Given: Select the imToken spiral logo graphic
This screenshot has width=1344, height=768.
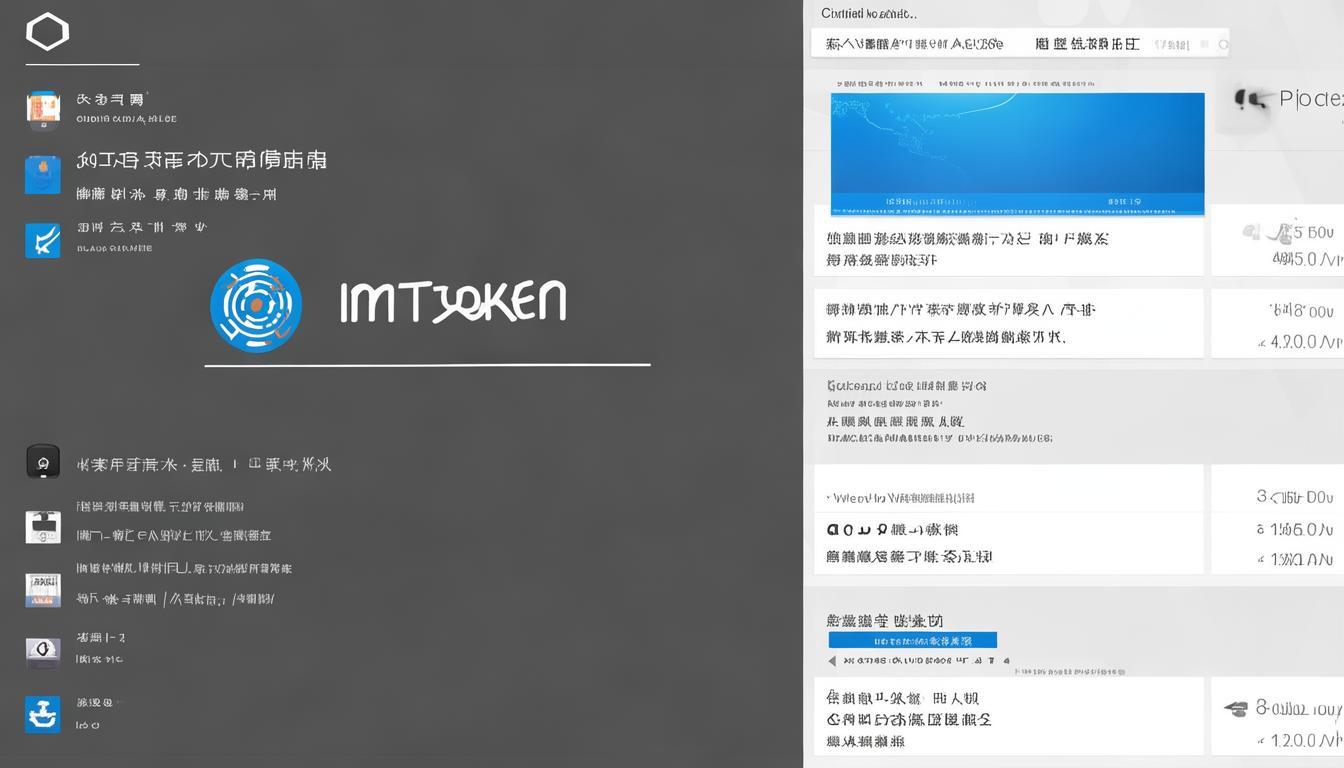Looking at the screenshot, I should pos(255,304).
